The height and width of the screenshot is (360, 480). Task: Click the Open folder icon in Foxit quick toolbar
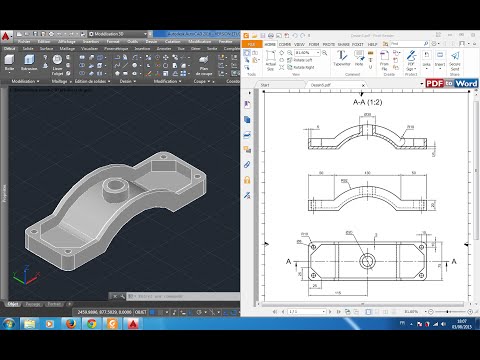coord(255,35)
